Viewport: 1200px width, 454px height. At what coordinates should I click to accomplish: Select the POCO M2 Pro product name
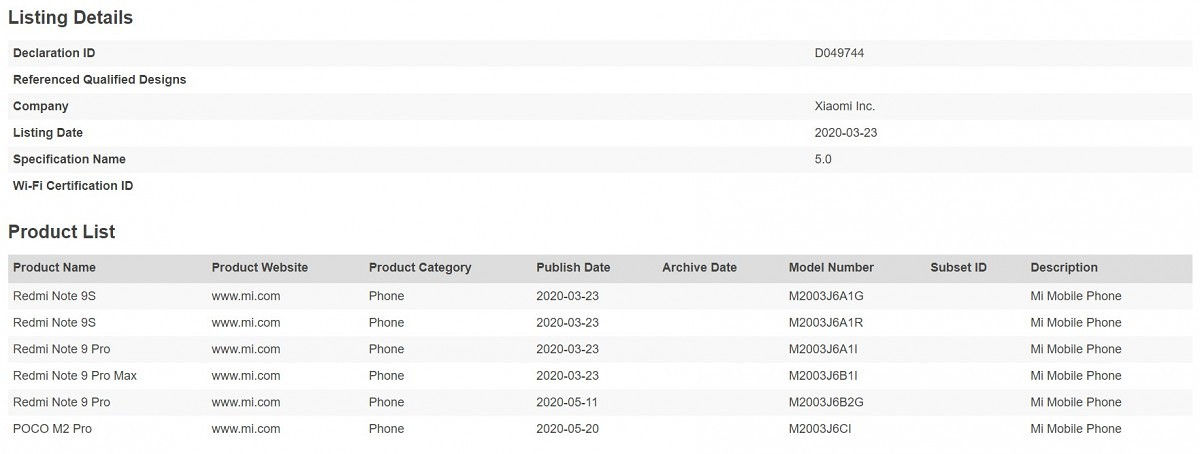tap(56, 429)
